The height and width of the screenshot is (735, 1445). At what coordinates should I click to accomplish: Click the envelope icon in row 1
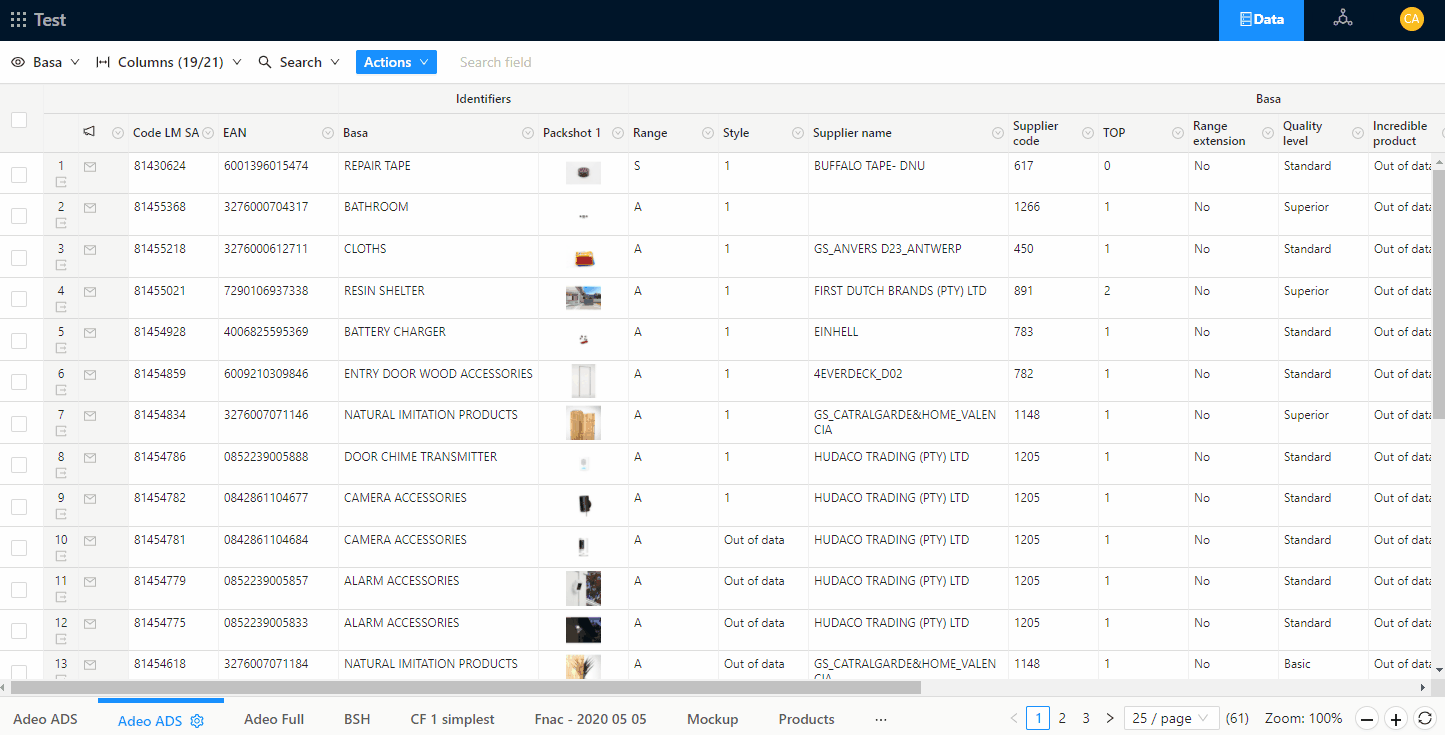pos(90,167)
